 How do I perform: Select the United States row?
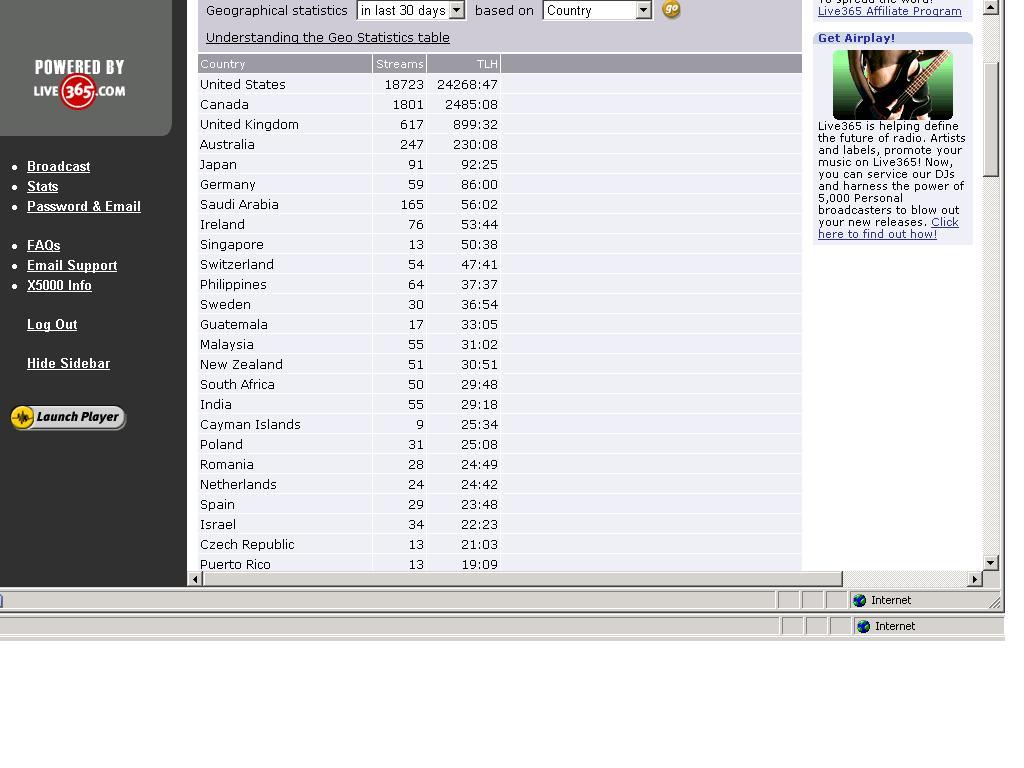pos(500,84)
